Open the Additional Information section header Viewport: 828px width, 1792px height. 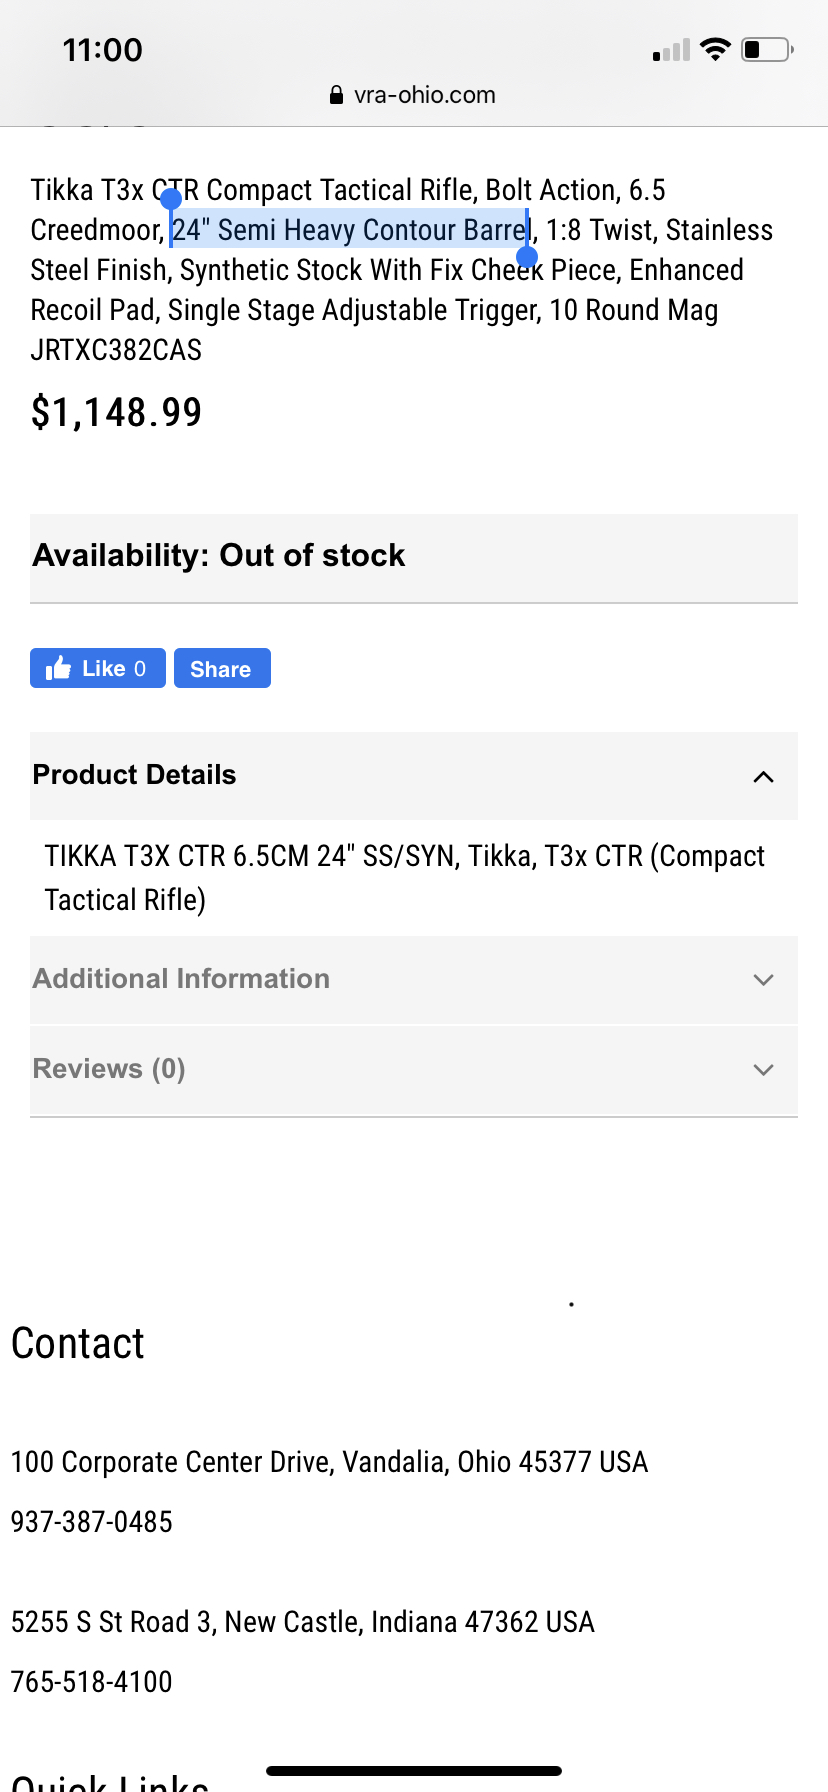click(414, 980)
